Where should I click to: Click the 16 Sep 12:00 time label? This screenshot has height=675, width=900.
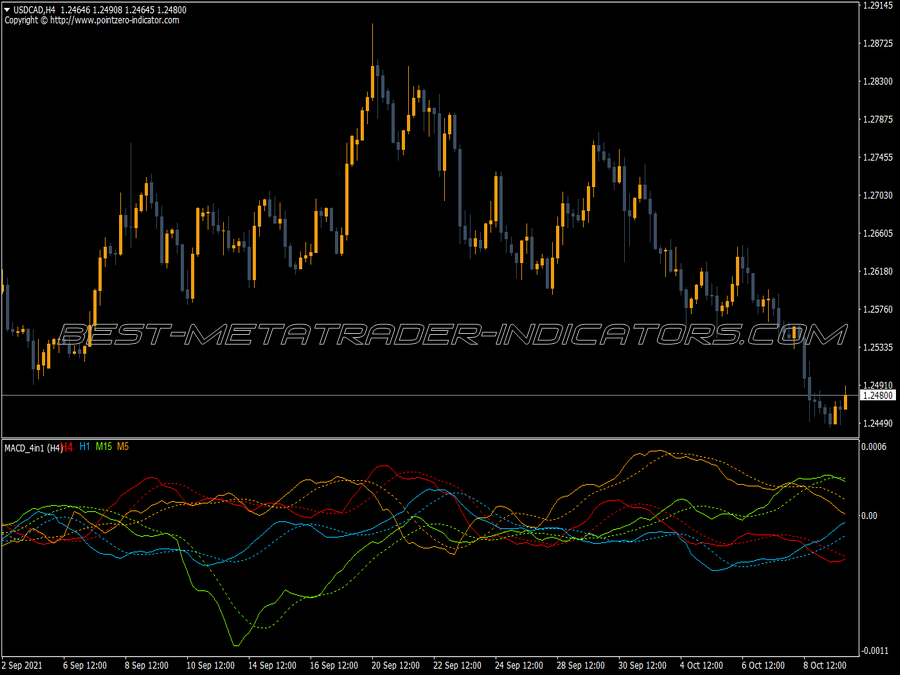tap(334, 665)
